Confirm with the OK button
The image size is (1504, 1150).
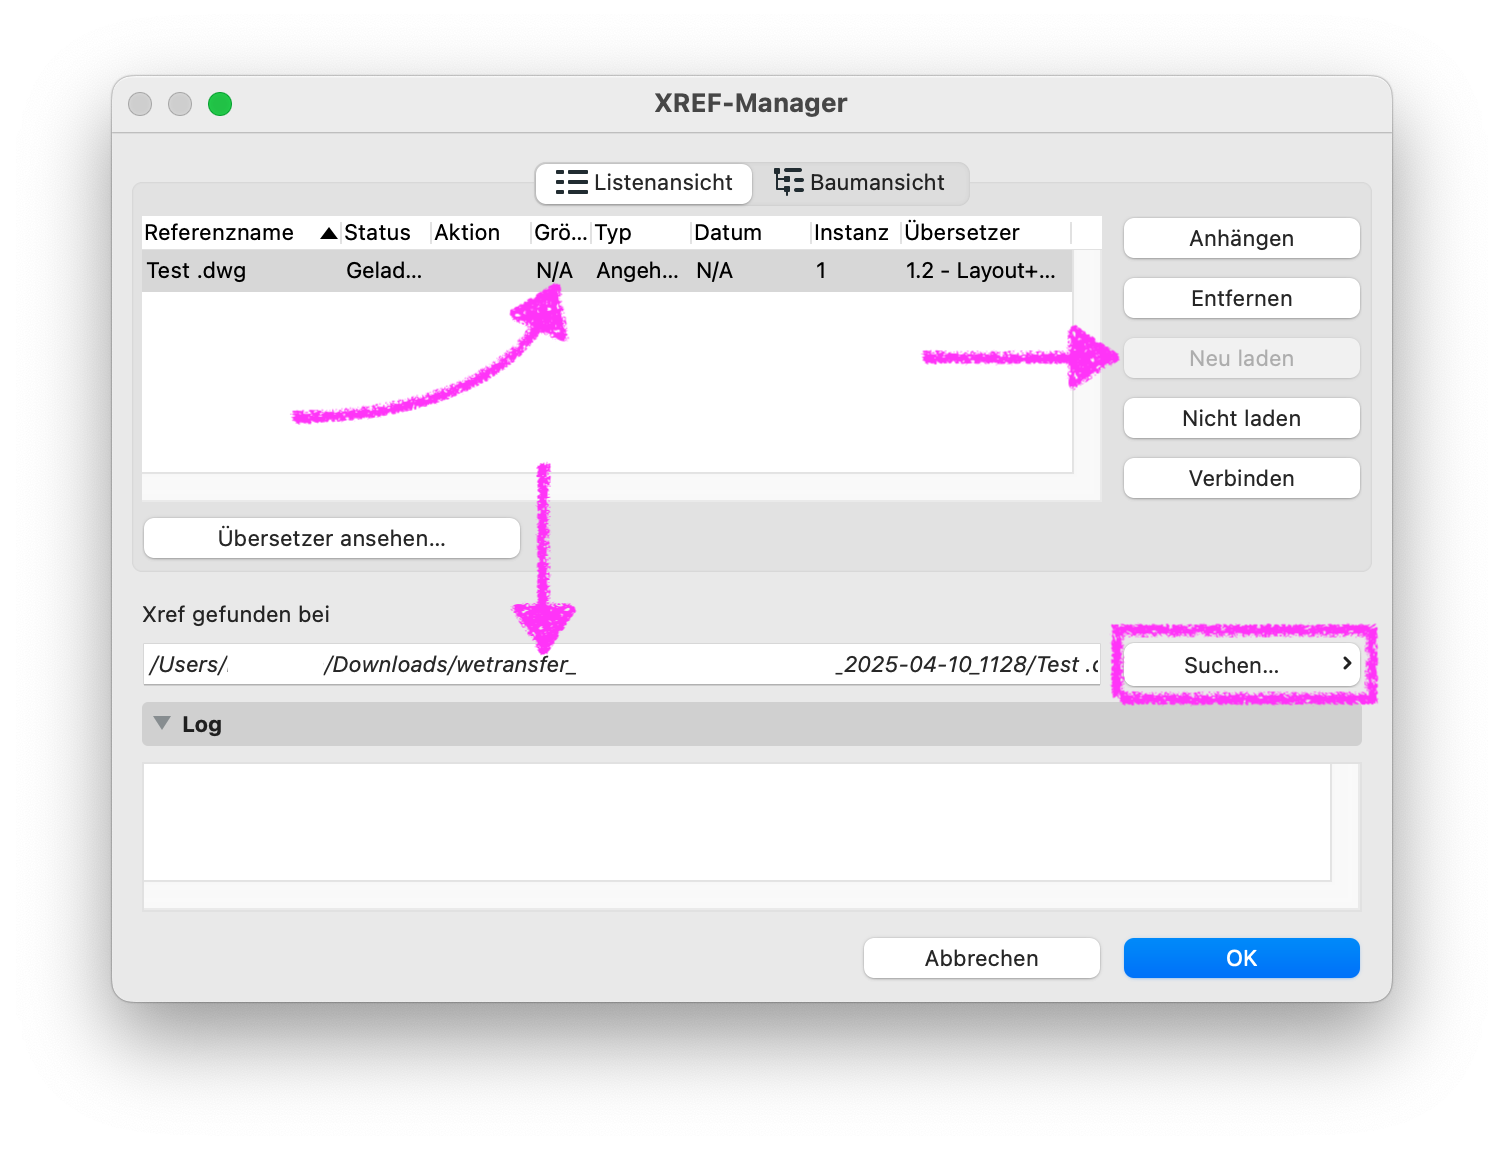(x=1241, y=958)
